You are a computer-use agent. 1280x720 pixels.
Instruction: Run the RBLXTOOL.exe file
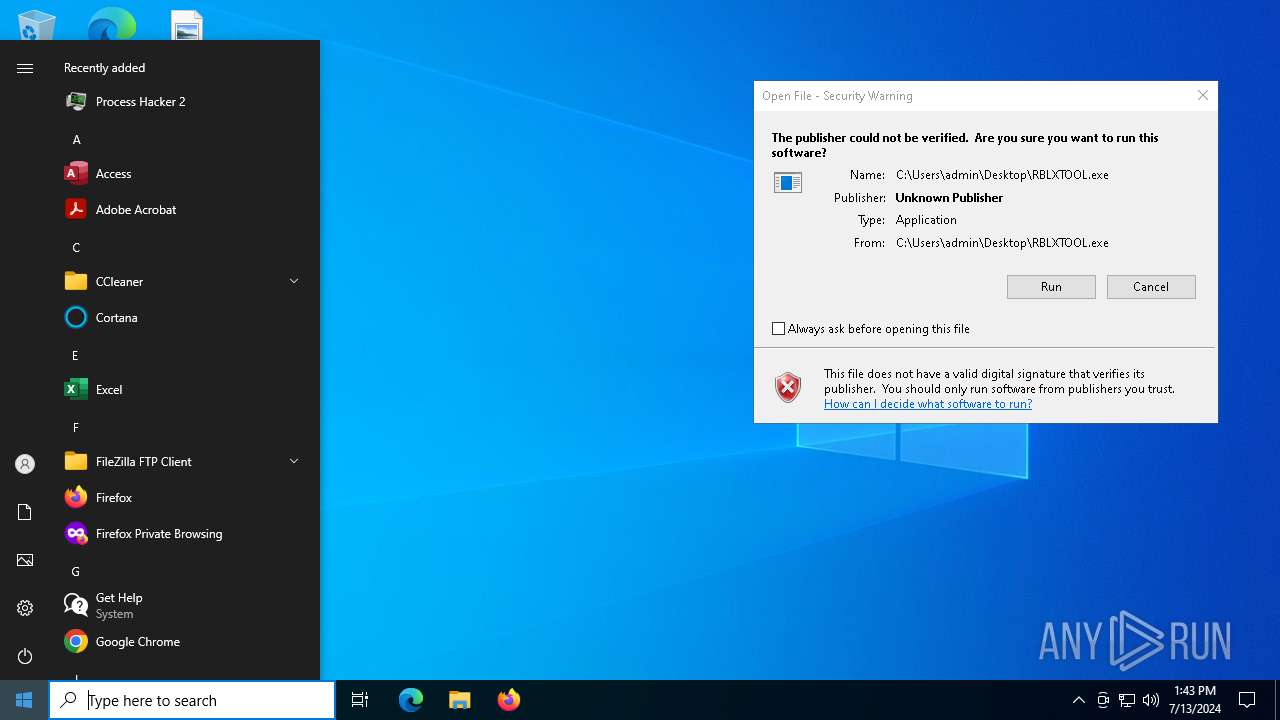[1051, 287]
